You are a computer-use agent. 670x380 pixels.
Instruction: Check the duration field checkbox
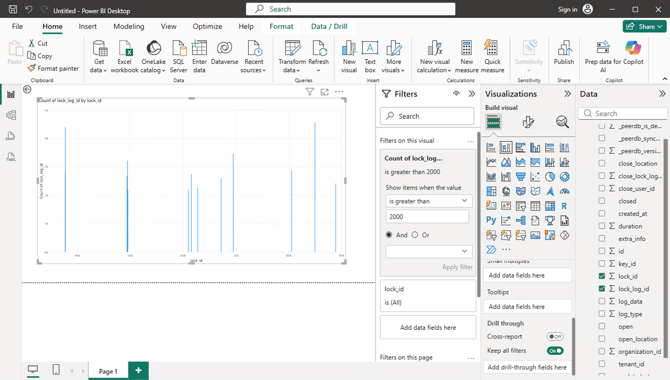pyautogui.click(x=602, y=226)
